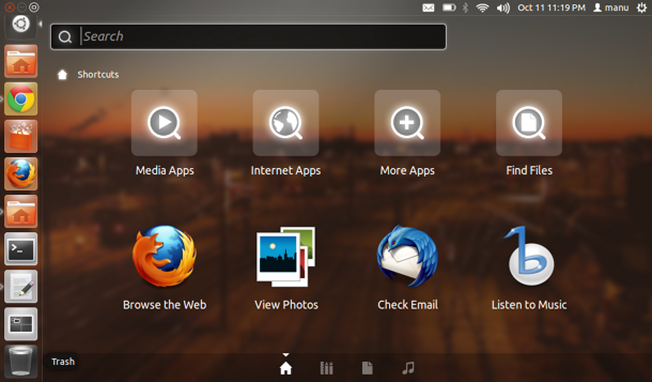Open the manu user menu
Screen dimensions: 652x382
click(610, 7)
